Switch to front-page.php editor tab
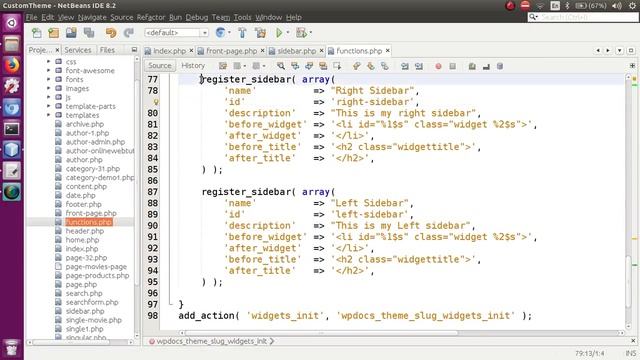This screenshot has width=640, height=360. point(231,51)
